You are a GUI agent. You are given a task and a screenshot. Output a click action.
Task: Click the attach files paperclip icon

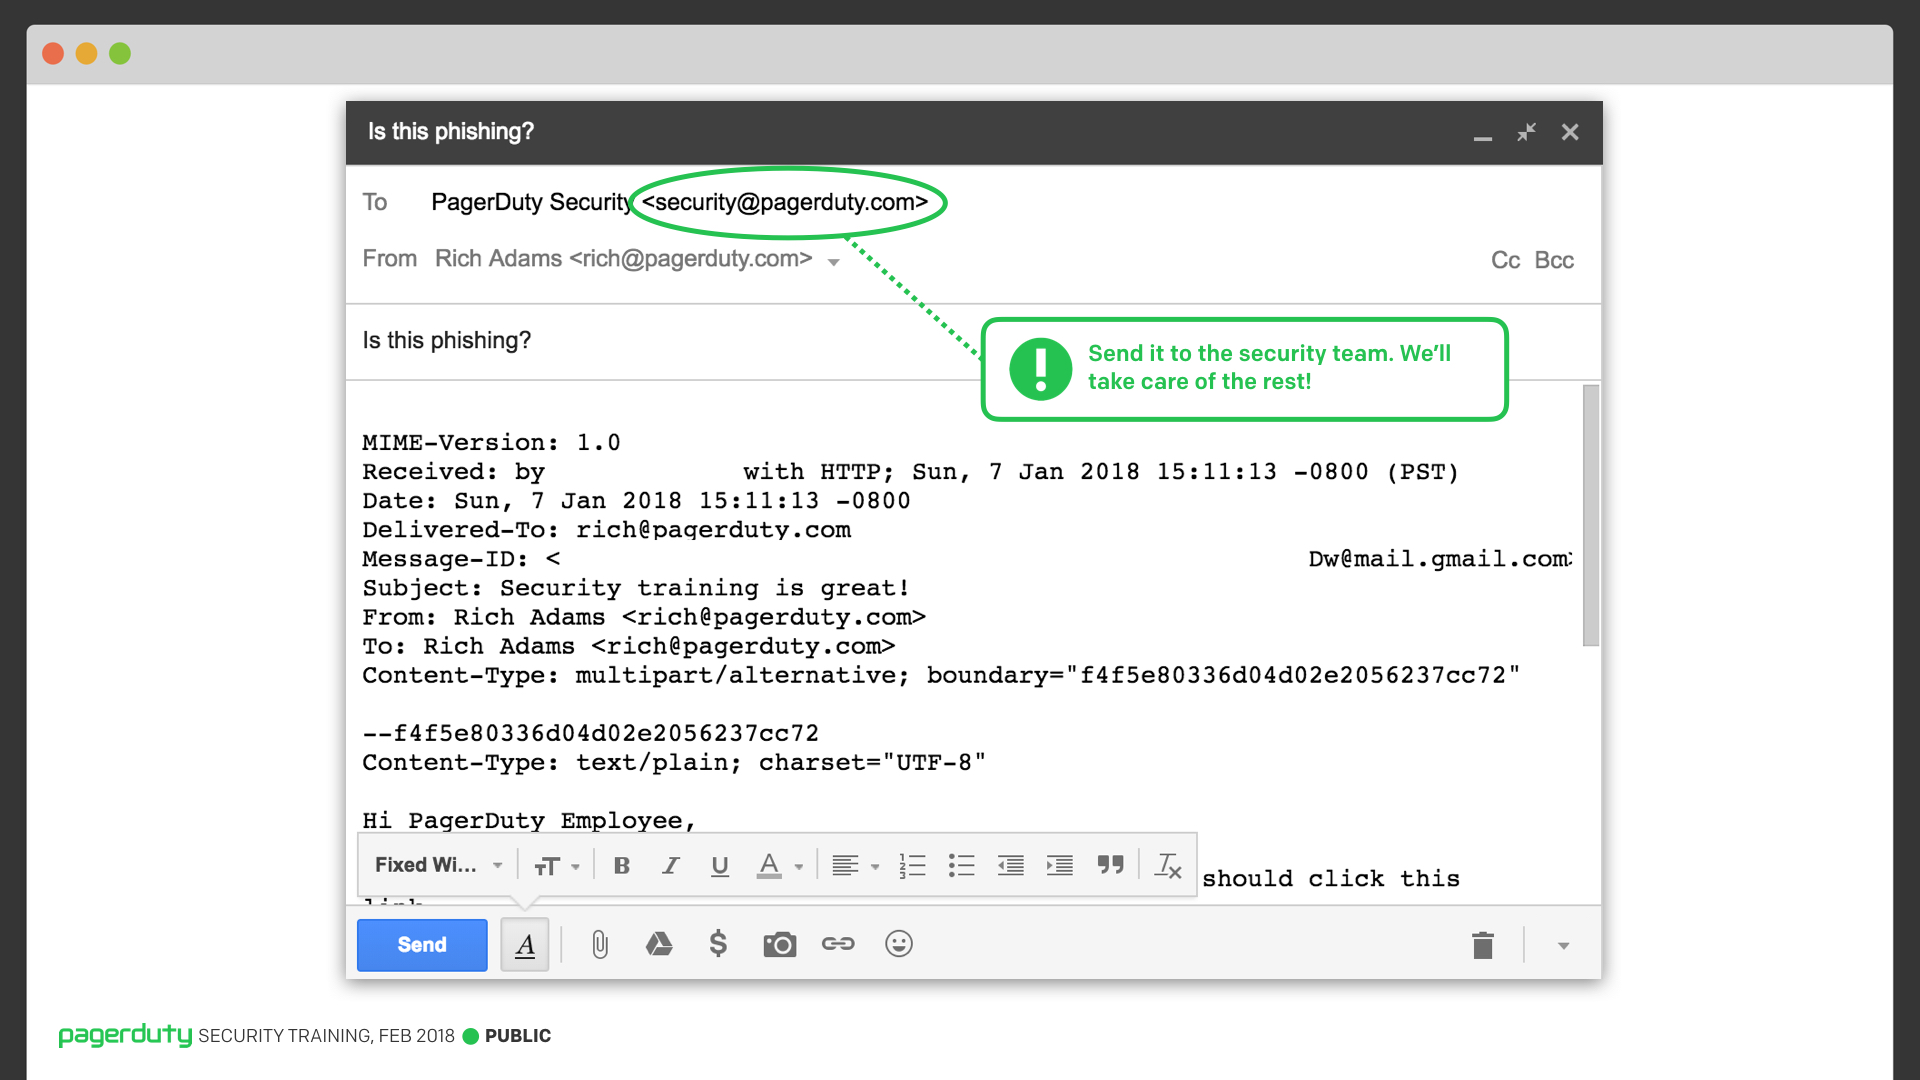(599, 944)
